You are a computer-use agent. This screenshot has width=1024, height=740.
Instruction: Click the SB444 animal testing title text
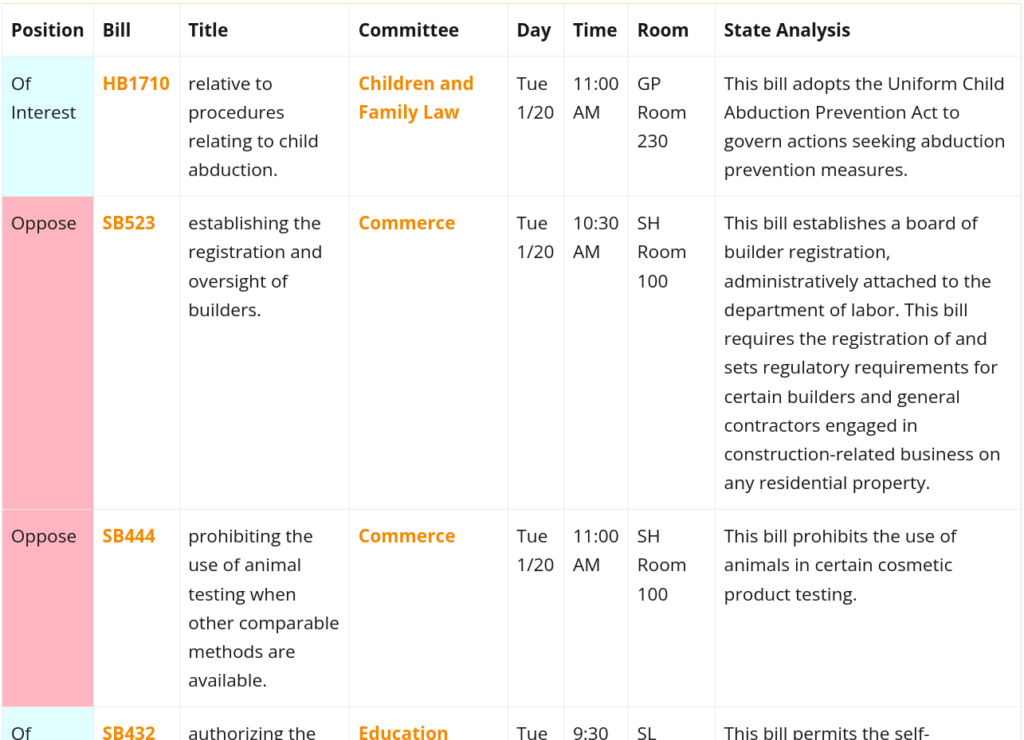(263, 608)
